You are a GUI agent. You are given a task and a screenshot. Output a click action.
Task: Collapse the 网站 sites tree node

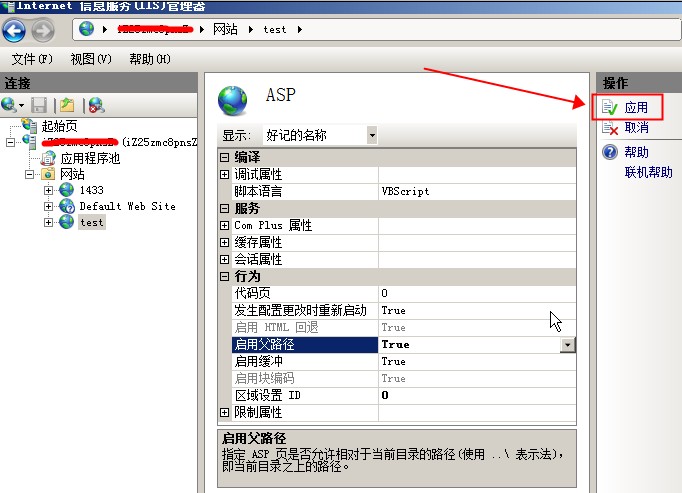(30, 174)
